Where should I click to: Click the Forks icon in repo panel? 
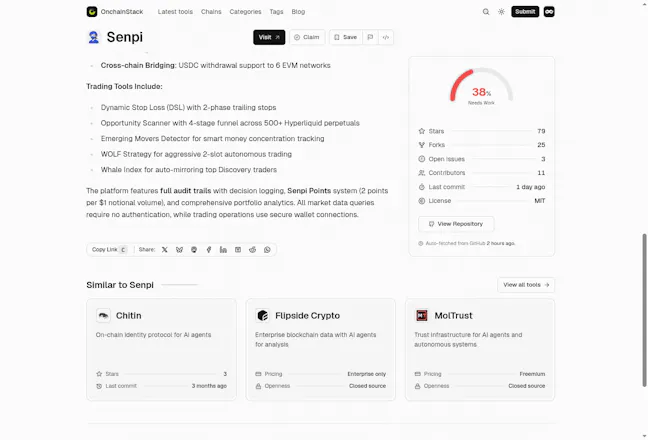[x=422, y=145]
